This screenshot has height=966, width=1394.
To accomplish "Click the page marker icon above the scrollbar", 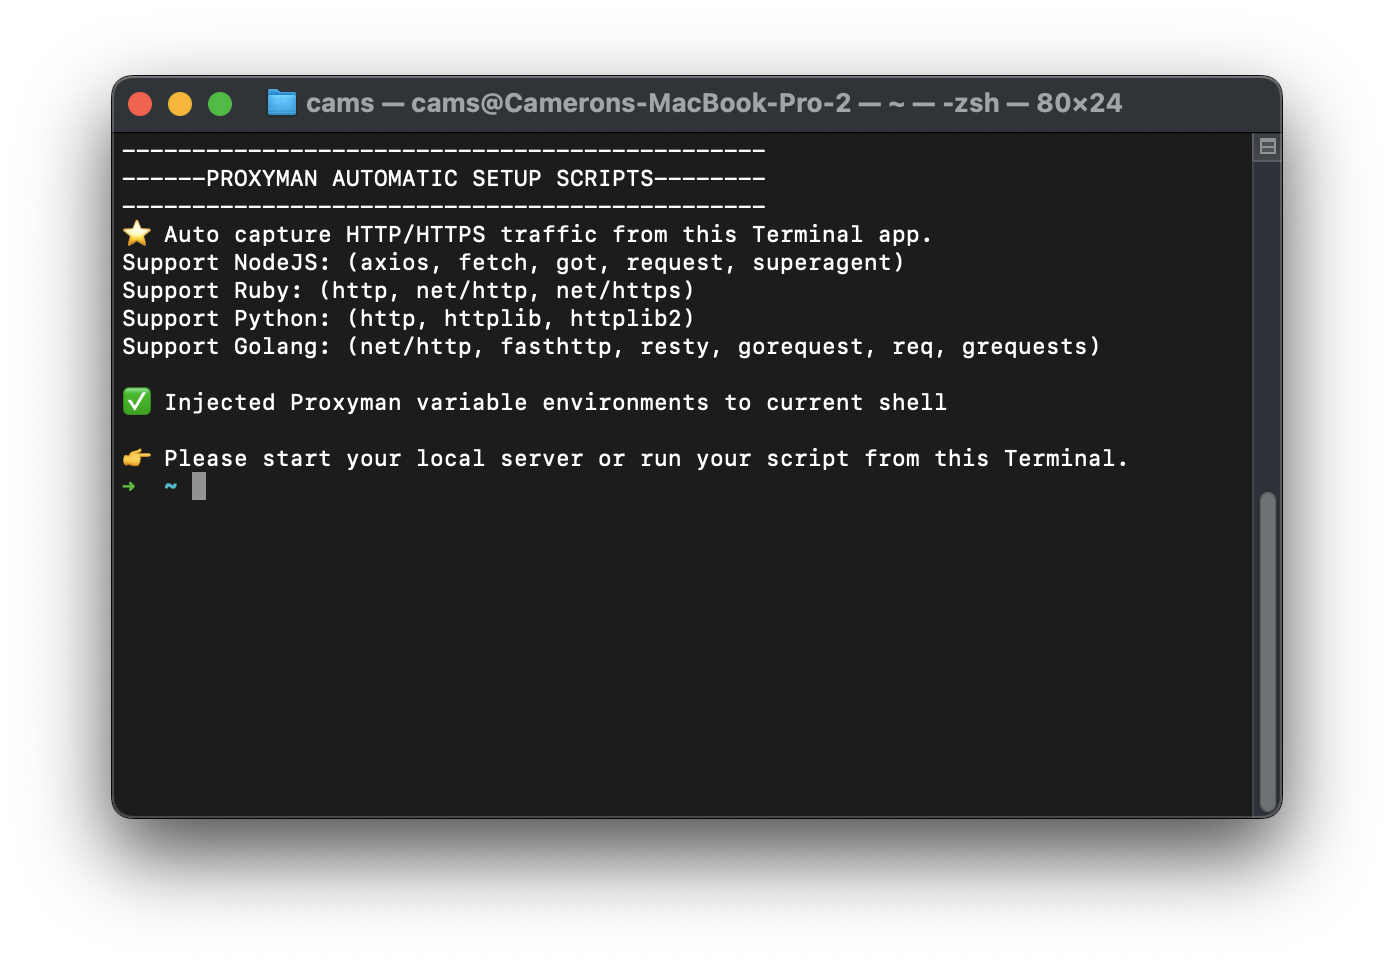I will (x=1266, y=145).
